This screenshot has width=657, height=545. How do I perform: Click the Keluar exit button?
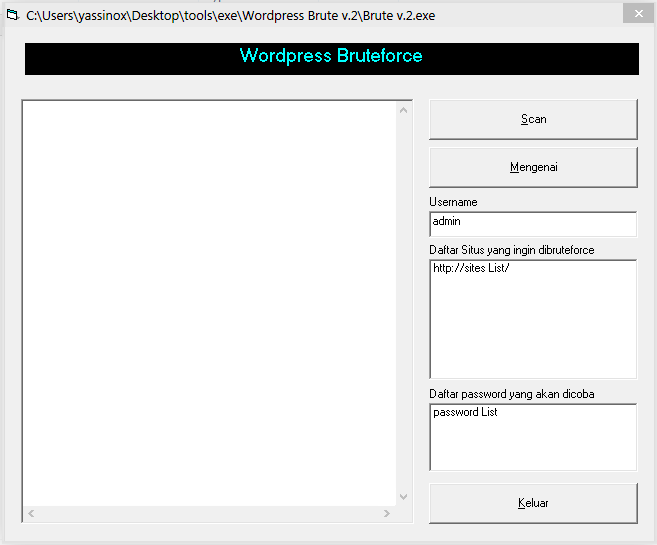(533, 503)
